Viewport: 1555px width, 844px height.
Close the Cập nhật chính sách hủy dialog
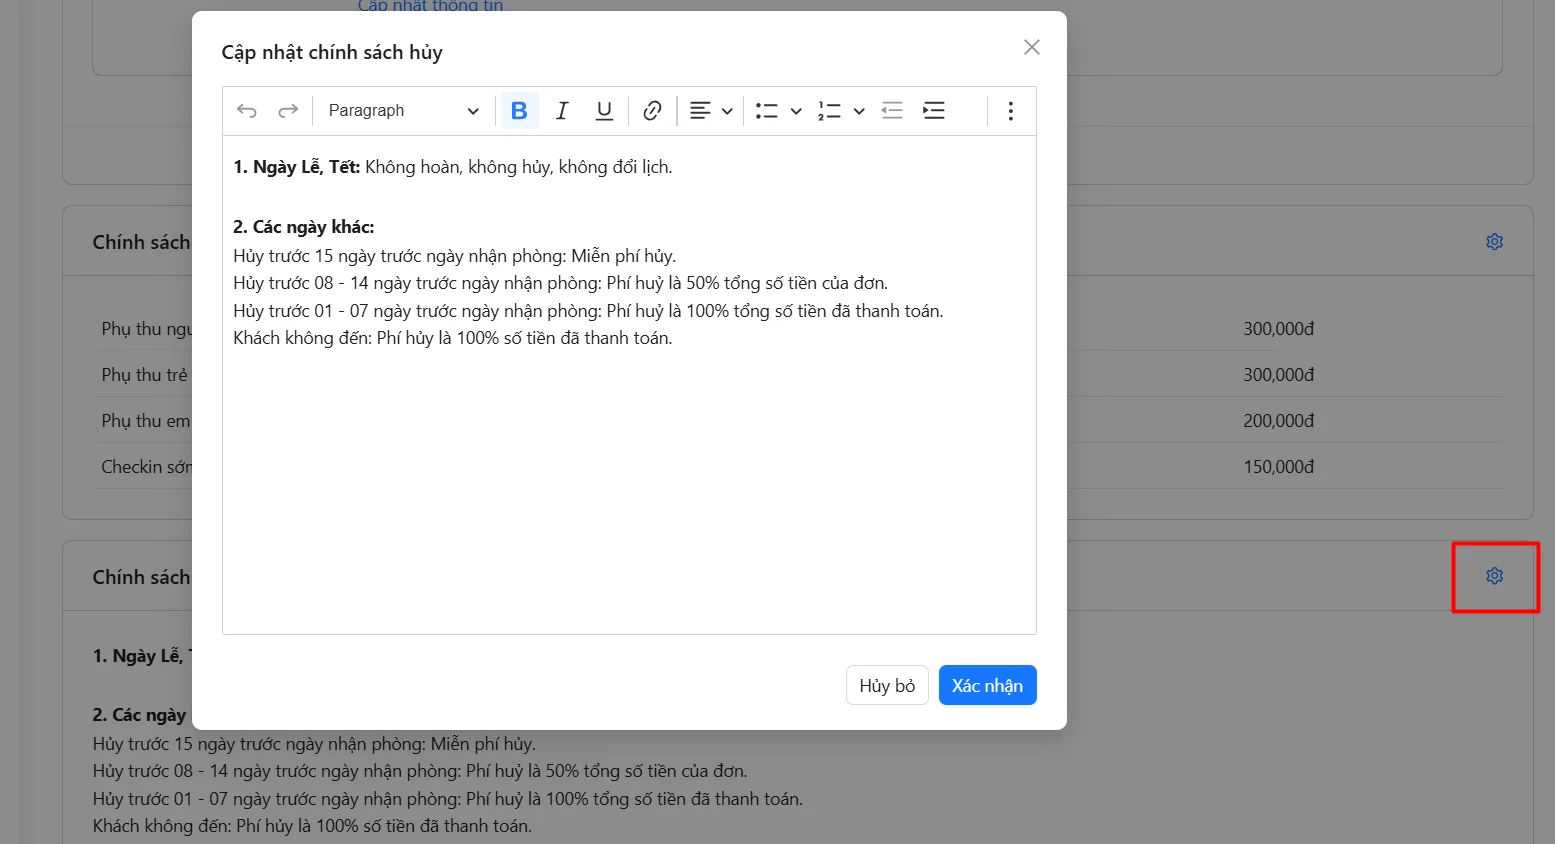(x=1032, y=47)
